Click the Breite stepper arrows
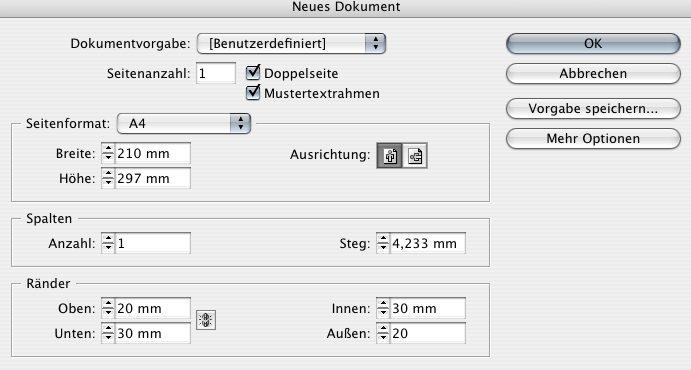The image size is (691, 370). [108, 153]
